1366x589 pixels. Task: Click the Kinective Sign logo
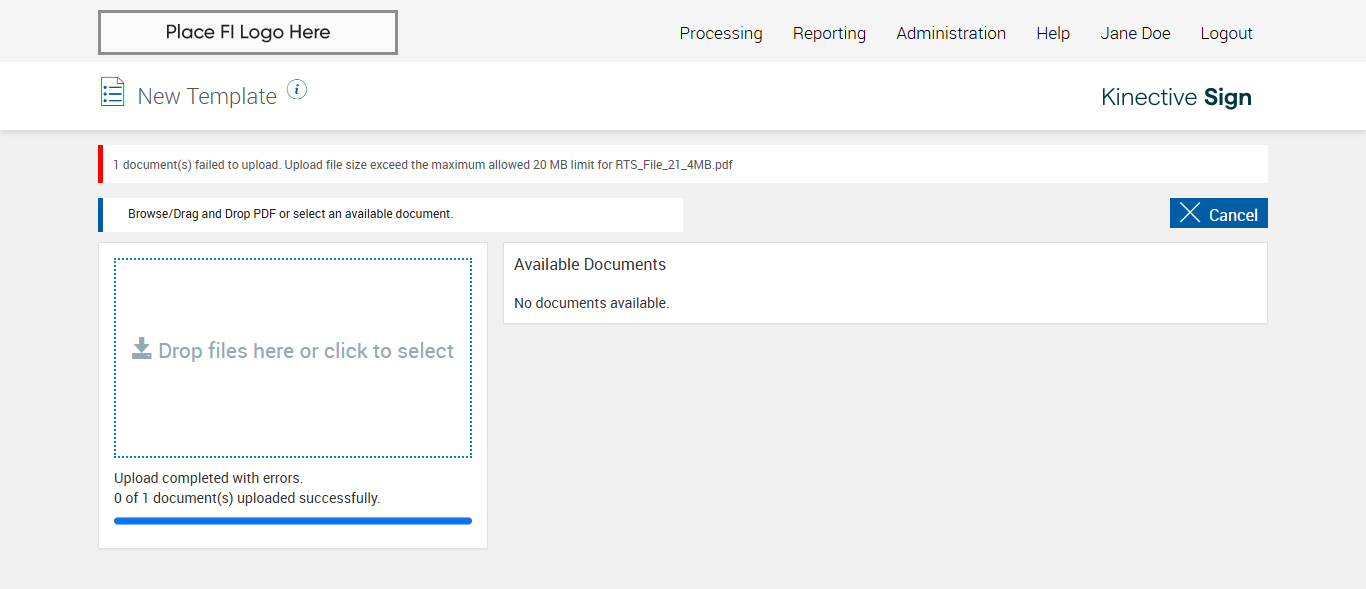pyautogui.click(x=1176, y=97)
